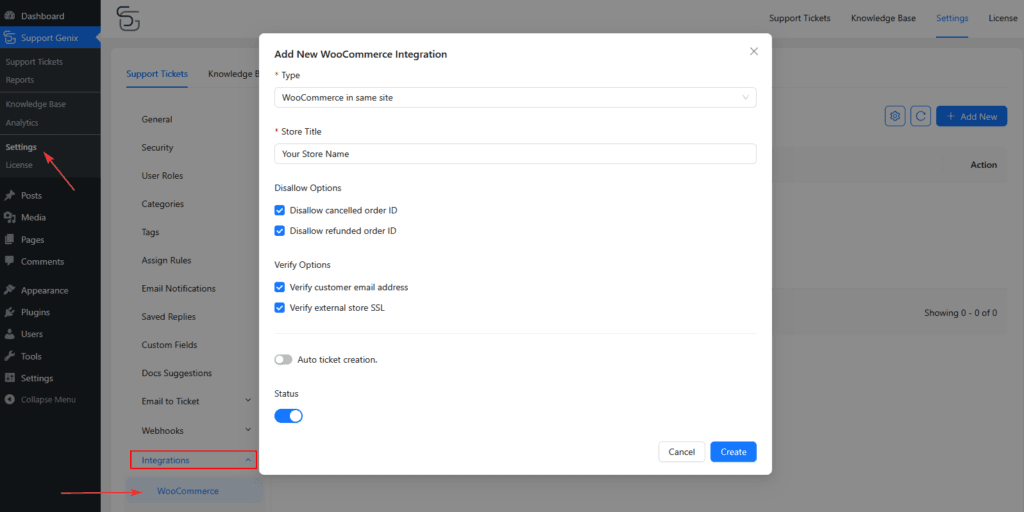Screen dimensions: 1024x512
Task: Open the Type dropdown
Action: (515, 97)
